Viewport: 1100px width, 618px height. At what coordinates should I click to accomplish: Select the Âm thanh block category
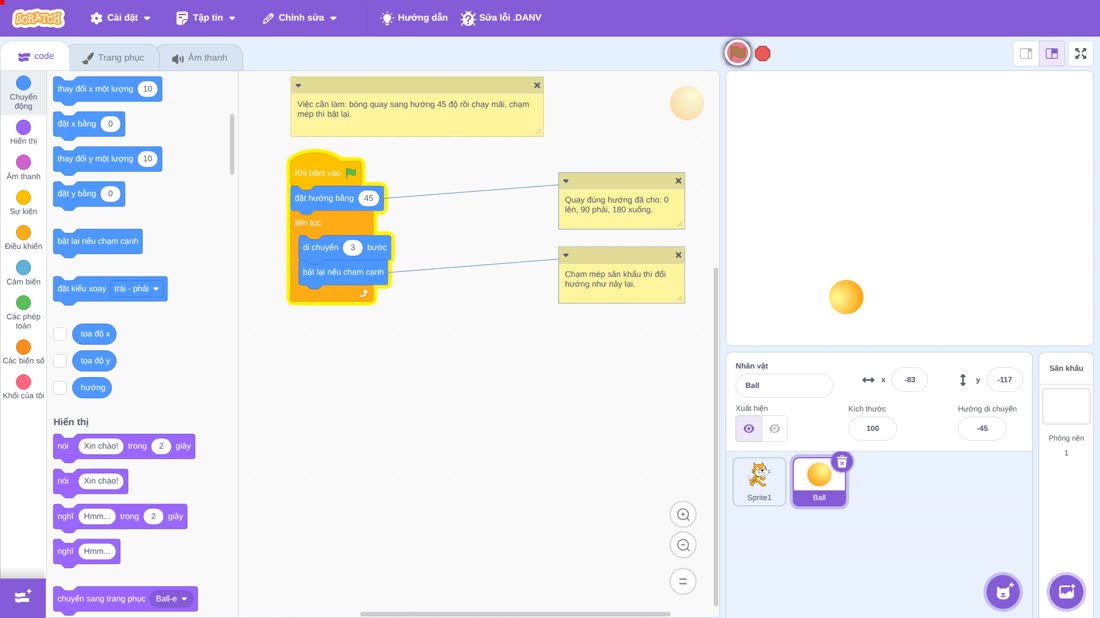[x=23, y=168]
